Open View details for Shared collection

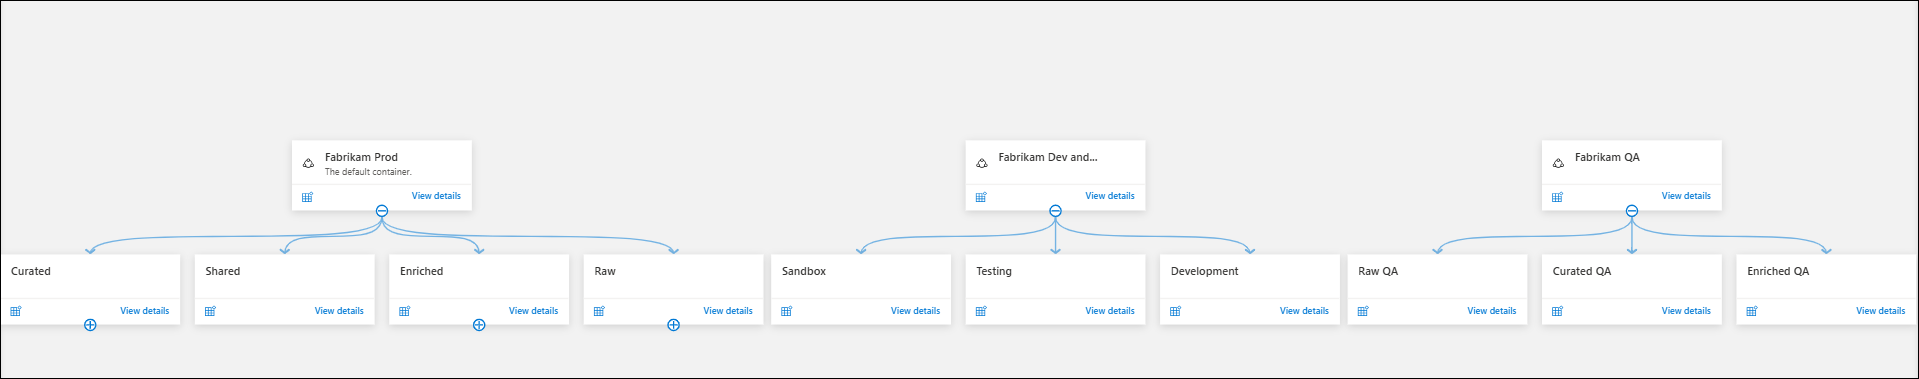coord(339,311)
